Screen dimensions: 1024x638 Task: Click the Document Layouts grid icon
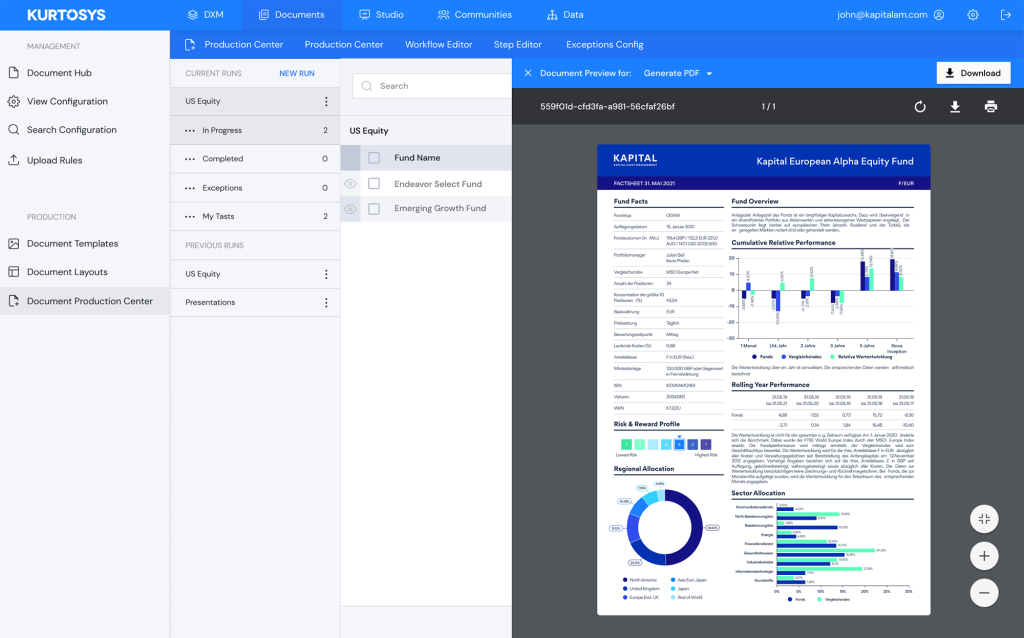(x=14, y=272)
